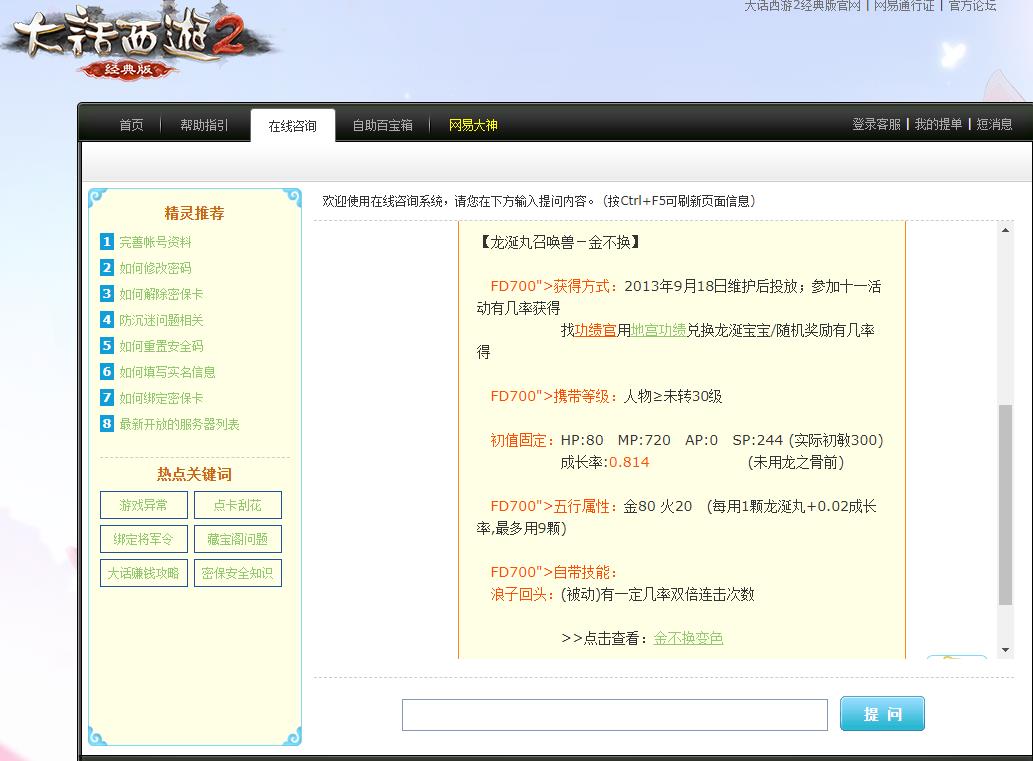Viewport: 1033px width, 761px height.
Task: Follow the 地宫功绩 link in the answer
Action: pos(659,330)
